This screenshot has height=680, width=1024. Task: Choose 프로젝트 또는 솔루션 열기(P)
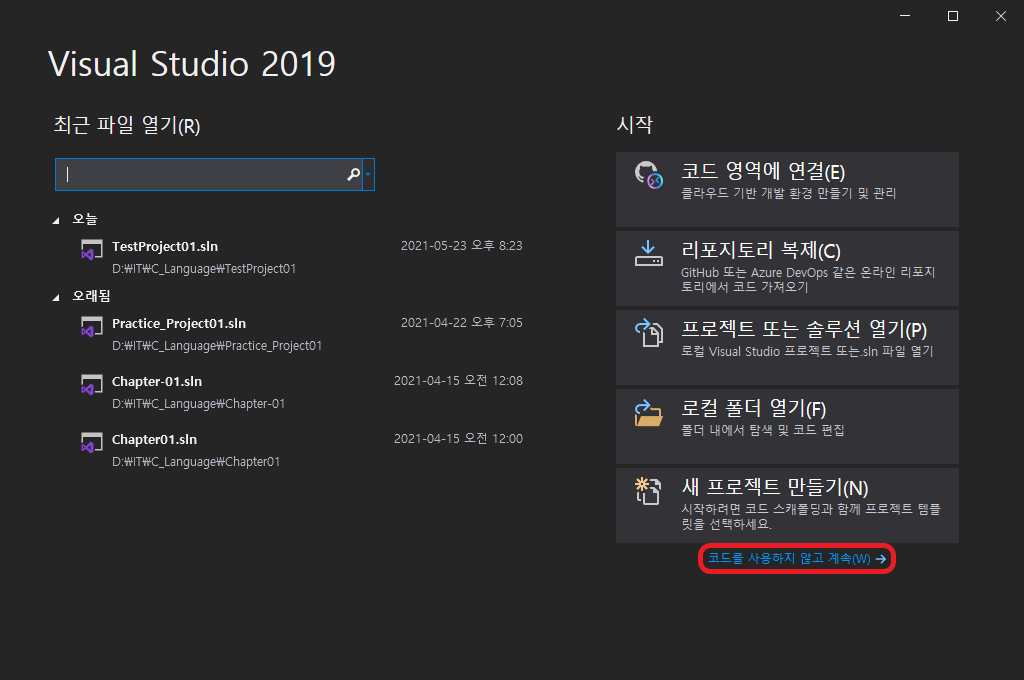click(x=787, y=348)
